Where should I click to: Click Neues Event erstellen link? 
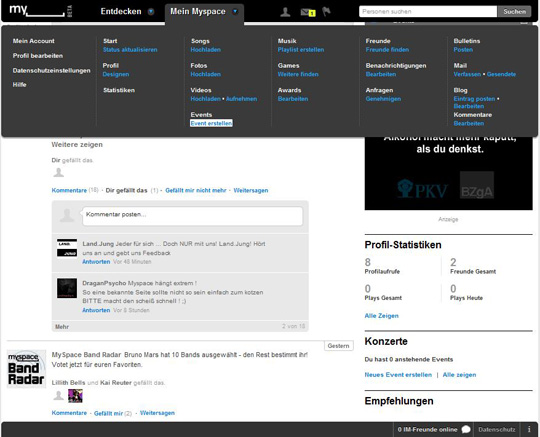click(x=398, y=375)
